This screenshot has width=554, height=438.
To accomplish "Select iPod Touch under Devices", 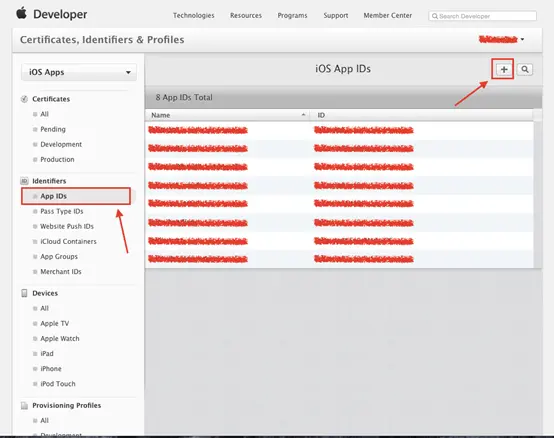I will coord(58,384).
